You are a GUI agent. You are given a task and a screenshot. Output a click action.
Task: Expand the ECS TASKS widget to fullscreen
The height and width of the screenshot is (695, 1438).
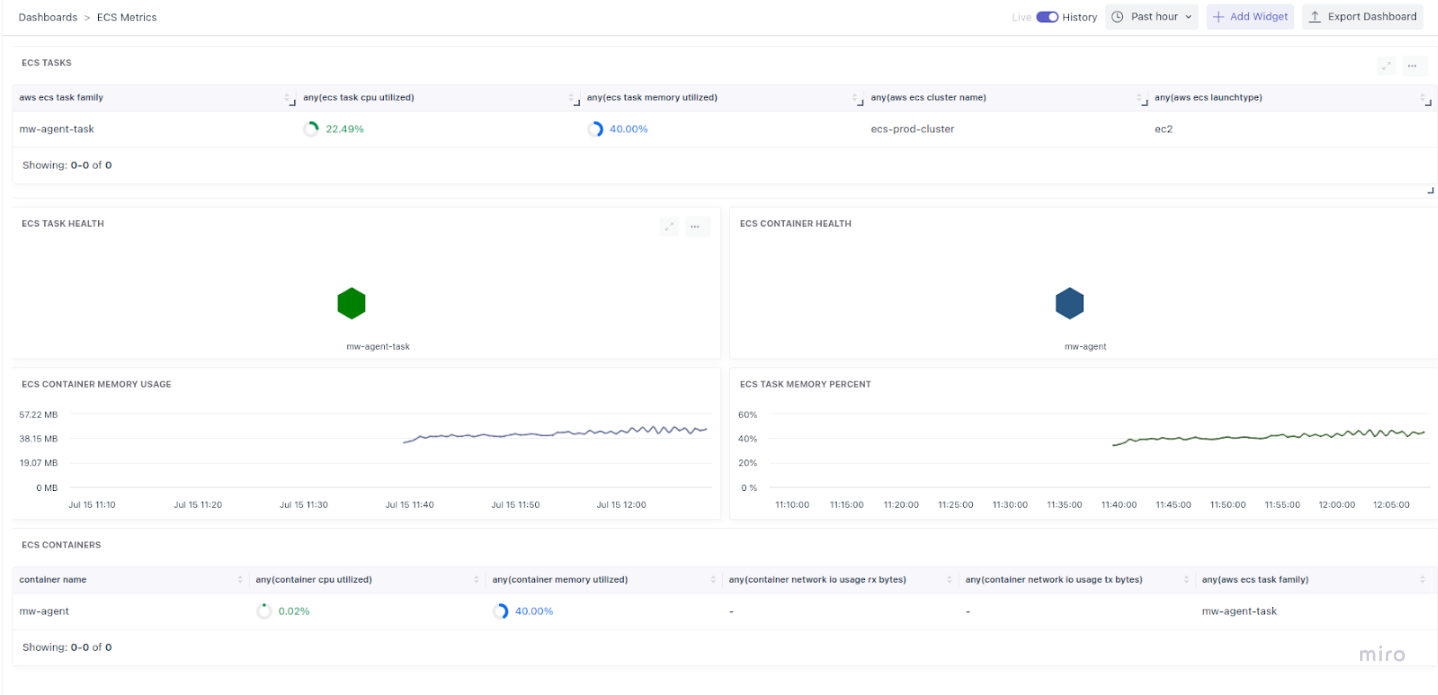1386,65
